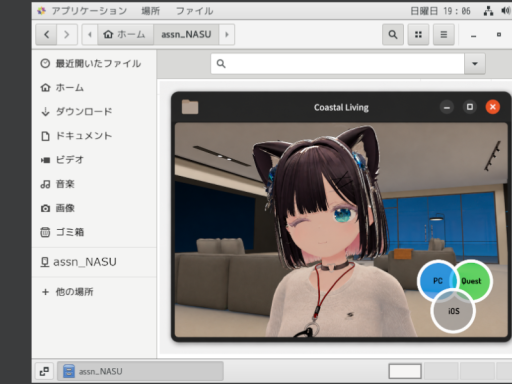Open the ファイル menu

pyautogui.click(x=194, y=11)
